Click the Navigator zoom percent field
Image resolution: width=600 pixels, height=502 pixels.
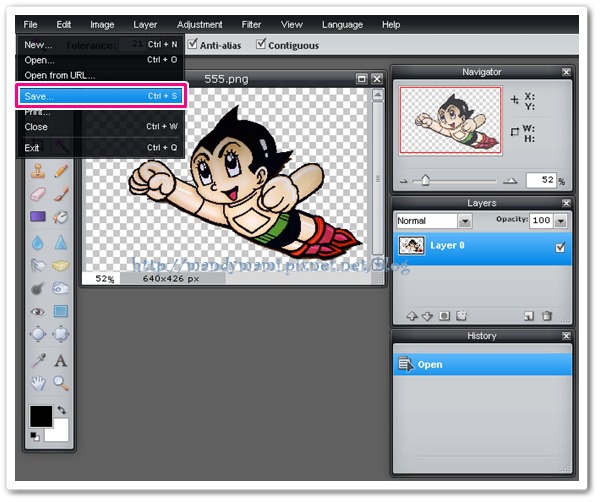point(541,180)
